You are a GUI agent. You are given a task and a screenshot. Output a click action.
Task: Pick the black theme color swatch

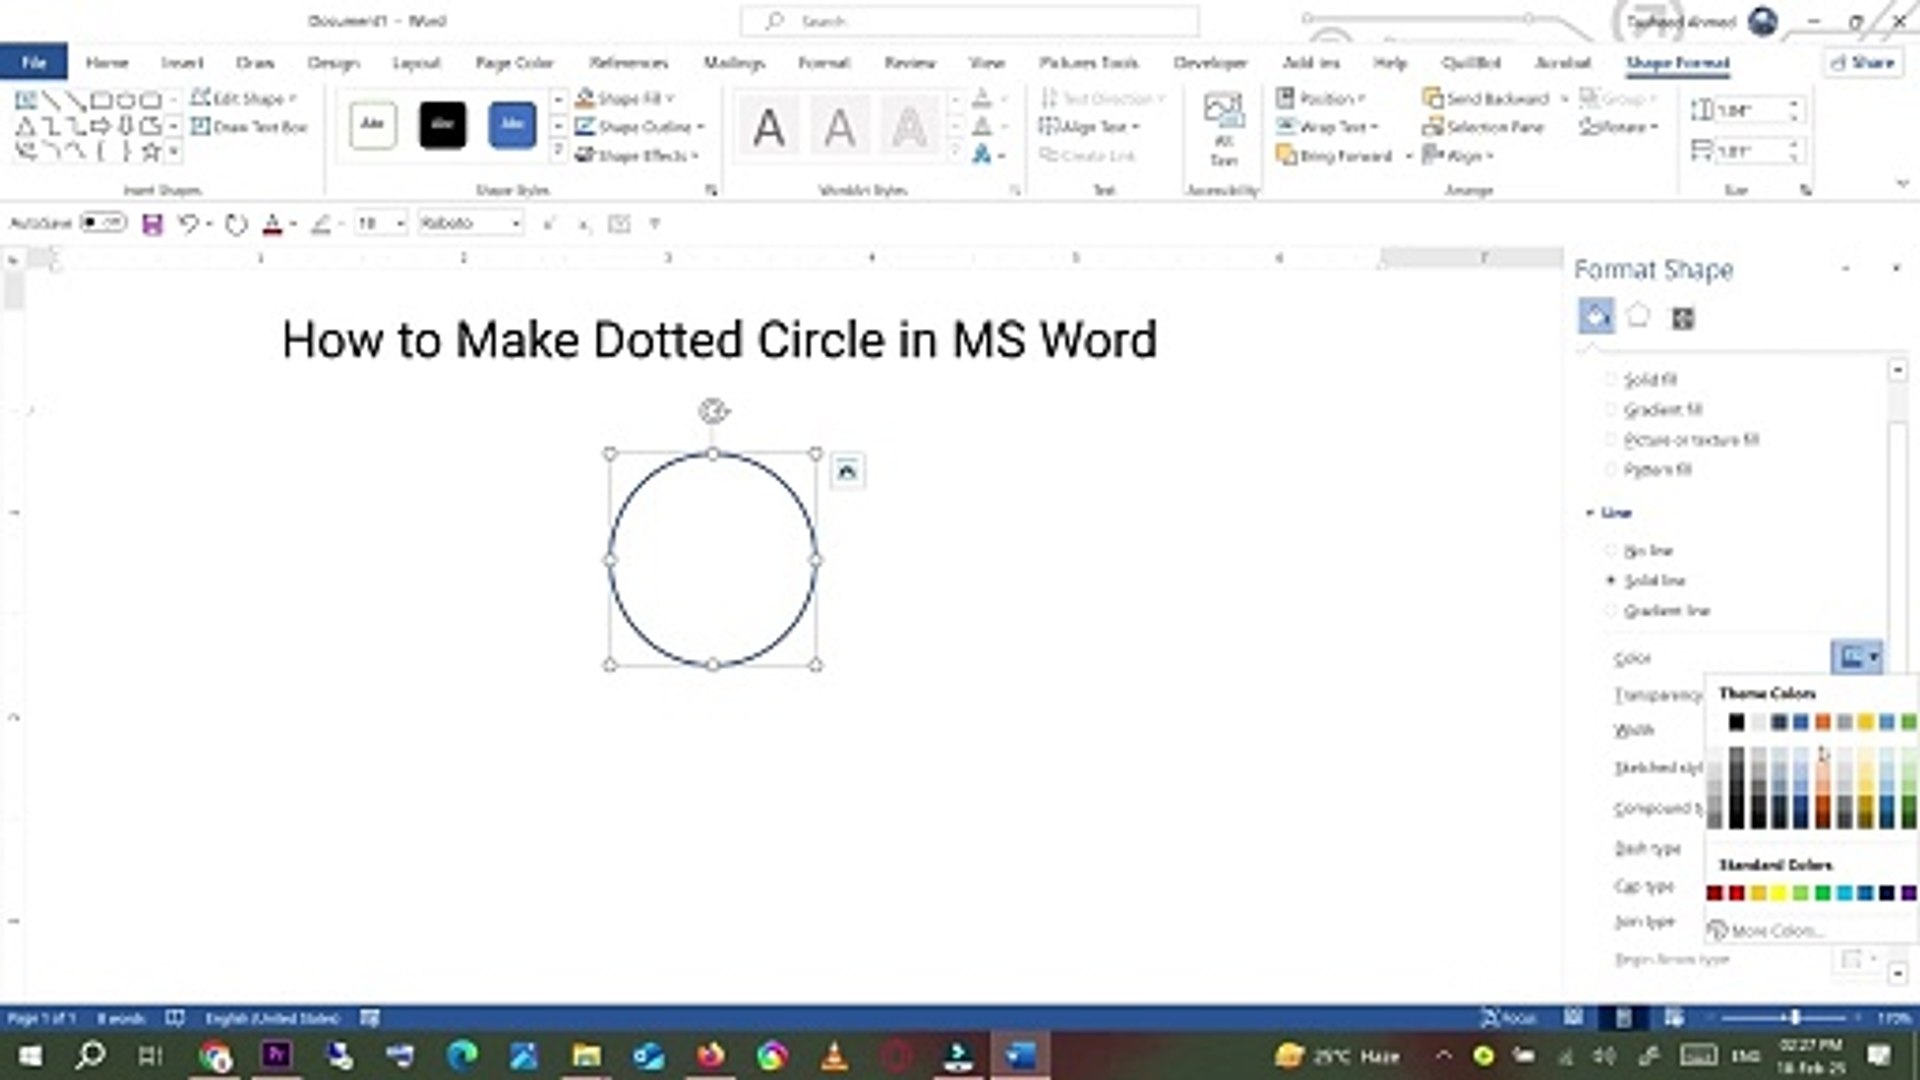coord(1736,722)
